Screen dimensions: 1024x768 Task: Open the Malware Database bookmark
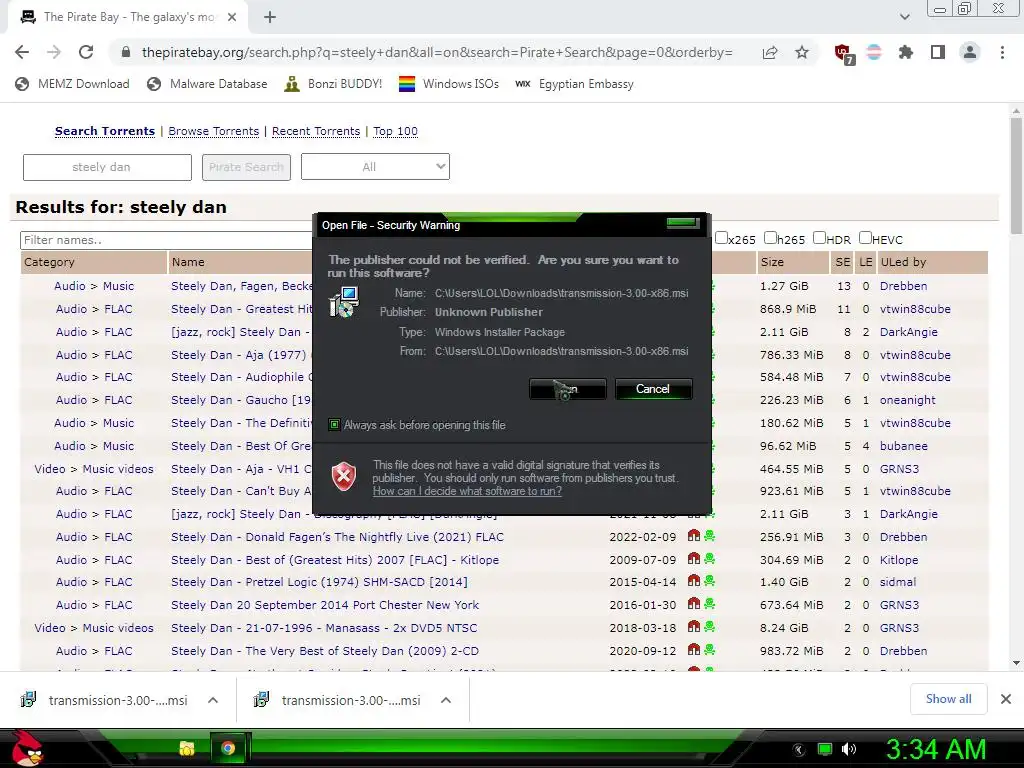207,84
